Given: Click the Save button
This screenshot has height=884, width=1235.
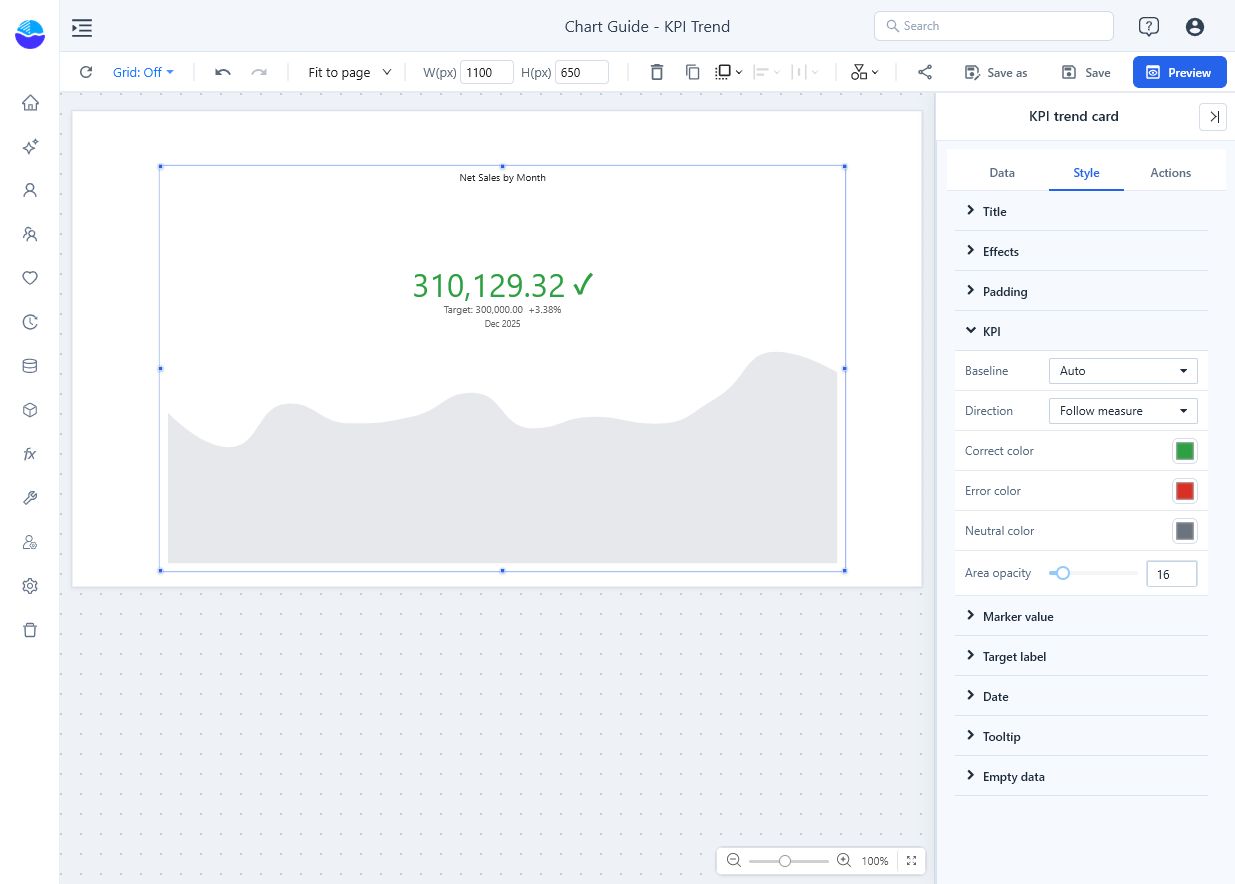Looking at the screenshot, I should coord(1086,72).
